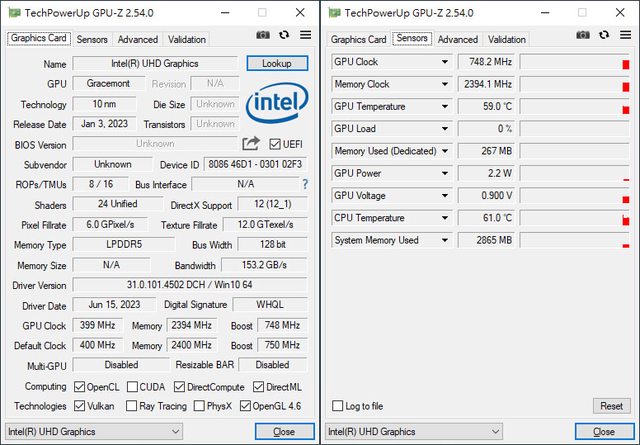The width and height of the screenshot is (640, 445).
Task: Click the Bus Interface question mark icon
Action: point(305,185)
